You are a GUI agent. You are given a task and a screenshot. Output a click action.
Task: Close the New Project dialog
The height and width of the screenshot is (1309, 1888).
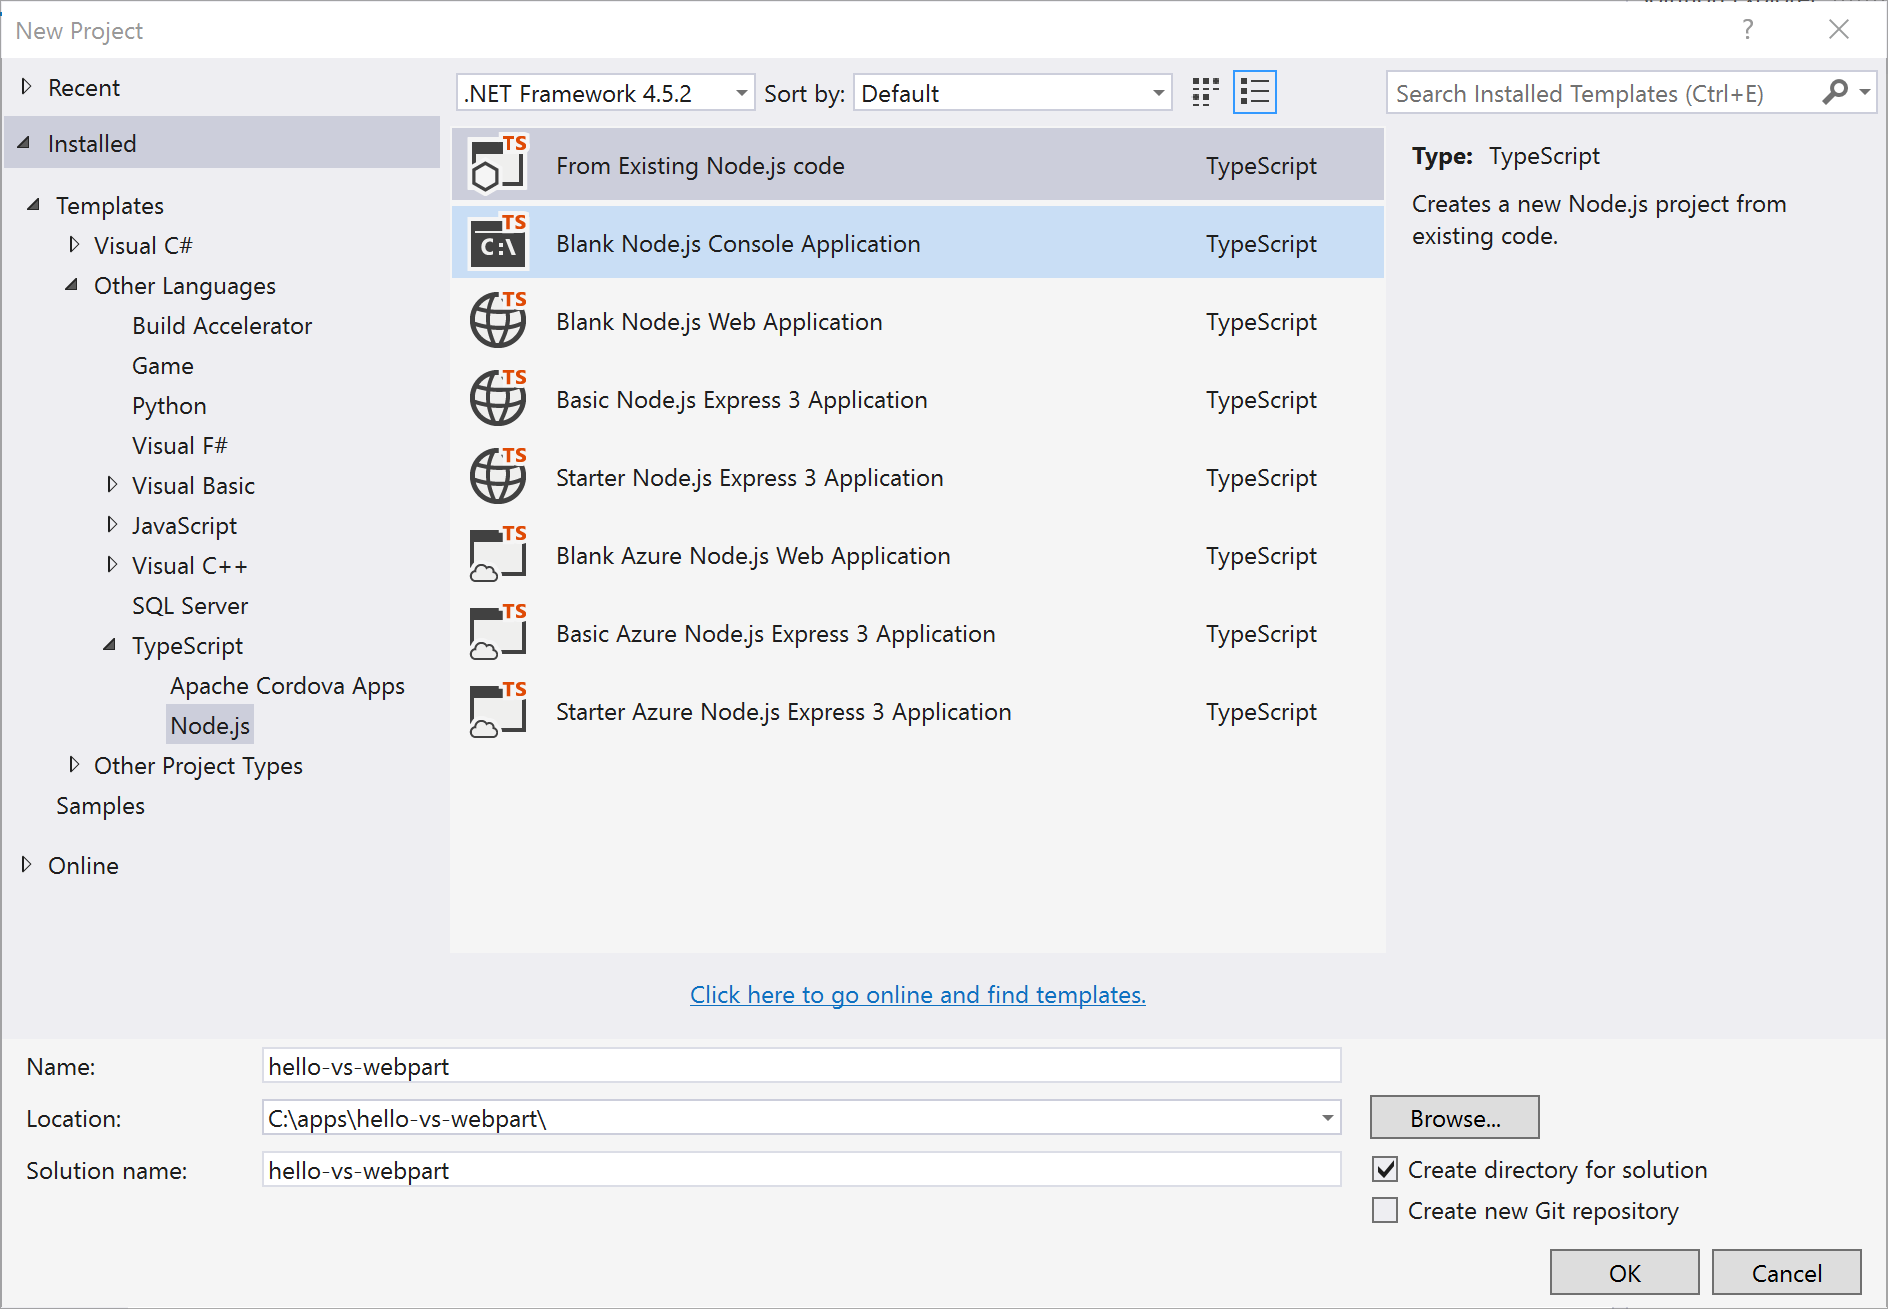coord(1839,30)
